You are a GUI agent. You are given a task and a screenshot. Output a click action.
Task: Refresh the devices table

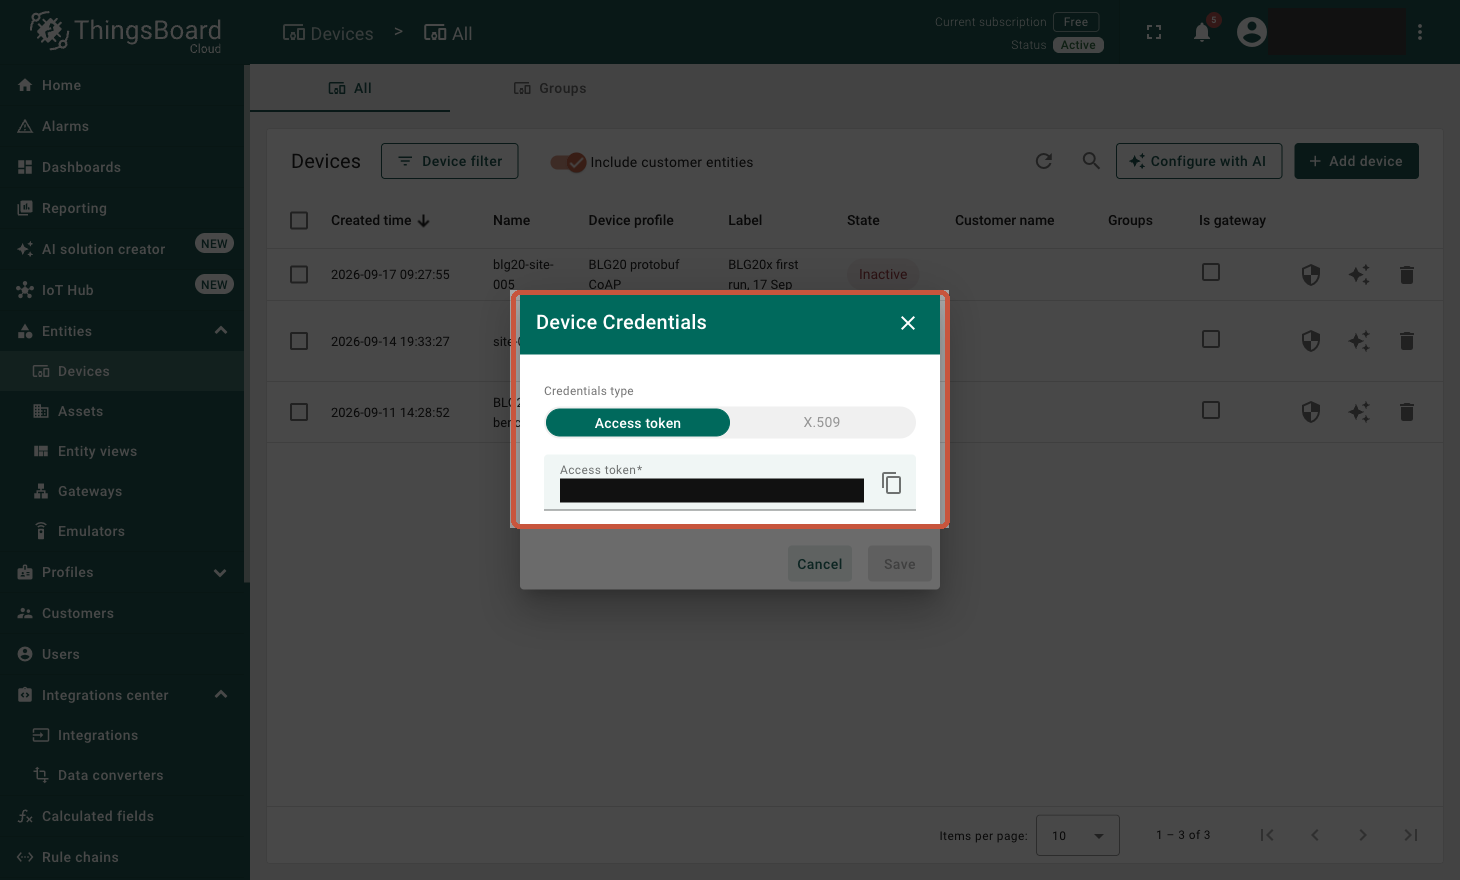1044,161
